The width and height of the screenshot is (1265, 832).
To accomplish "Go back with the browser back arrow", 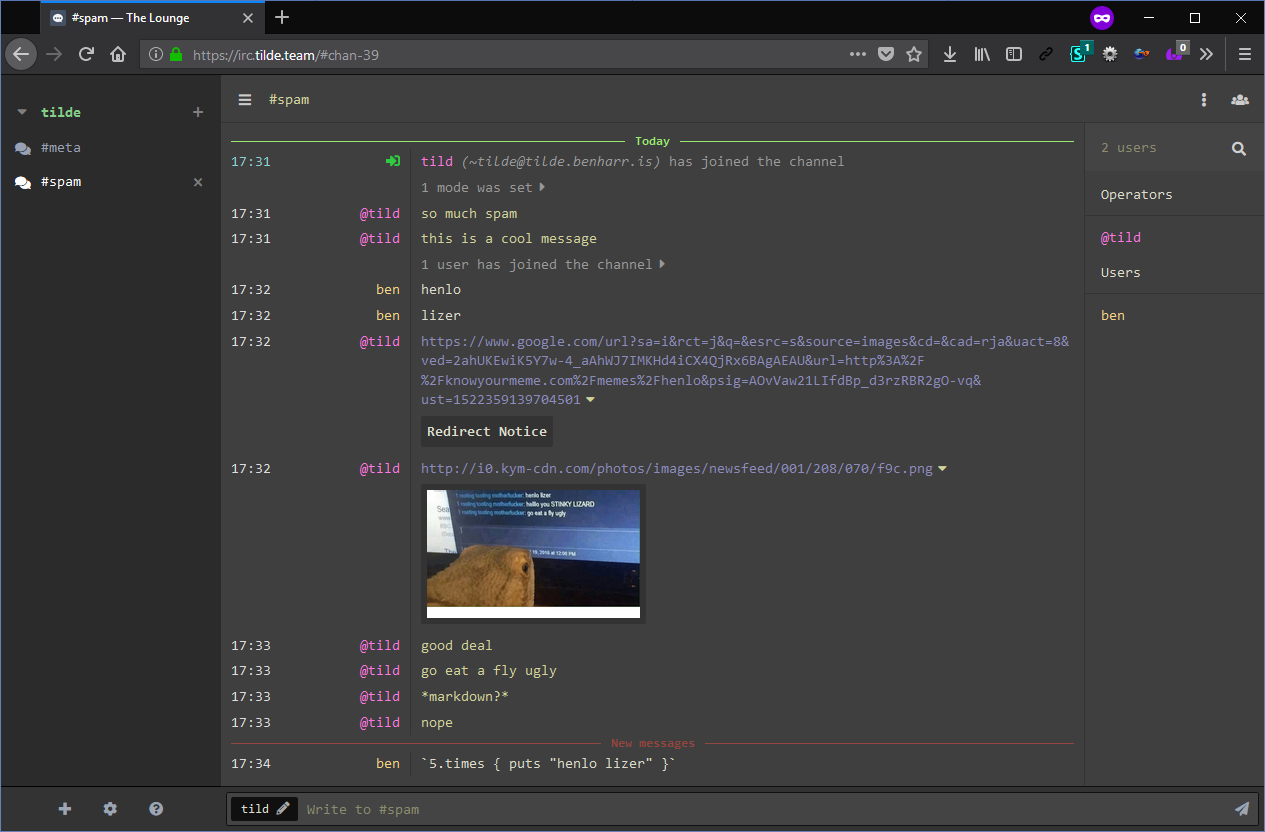I will [x=21, y=54].
